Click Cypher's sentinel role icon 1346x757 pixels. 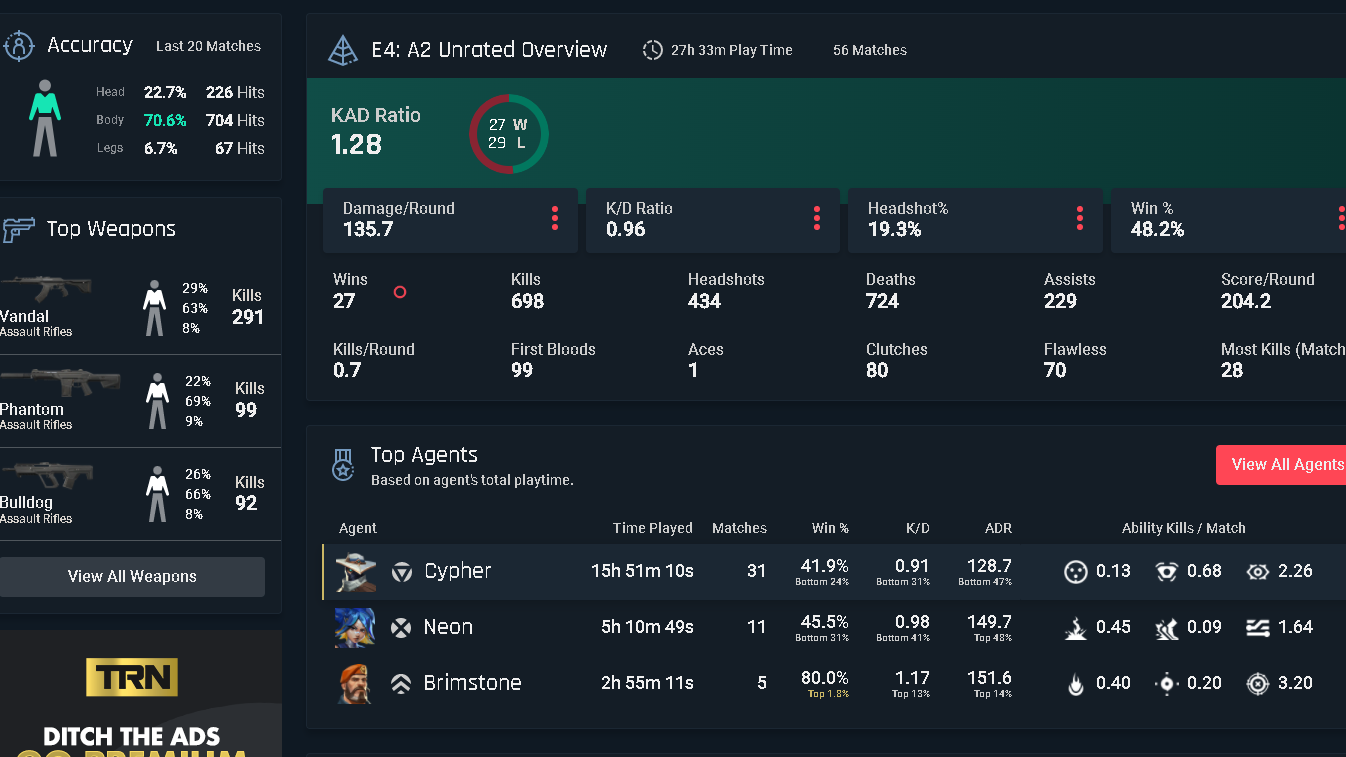[x=401, y=572]
